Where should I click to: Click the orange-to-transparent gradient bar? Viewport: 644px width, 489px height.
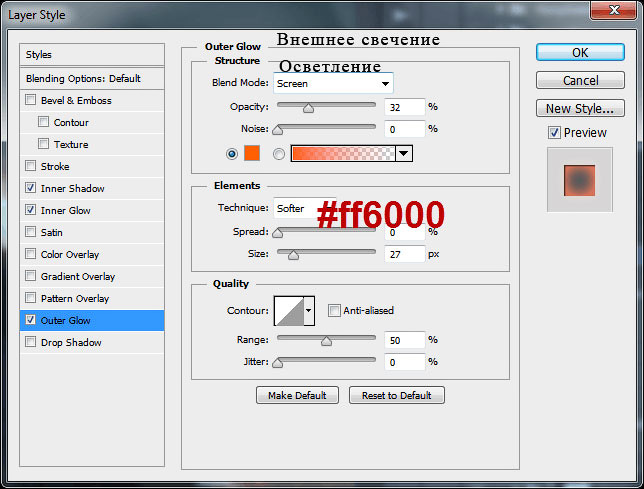tap(343, 154)
